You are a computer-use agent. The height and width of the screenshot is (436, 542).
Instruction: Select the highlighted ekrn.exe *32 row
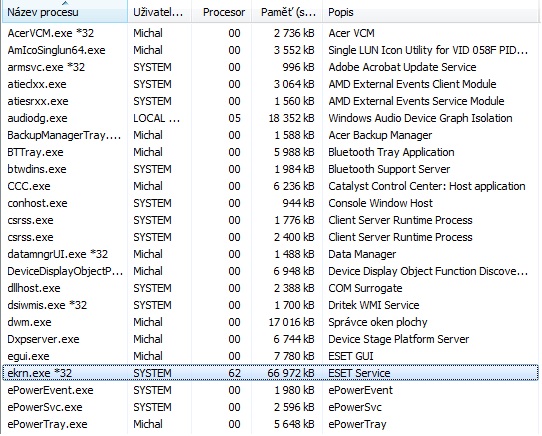[271, 373]
